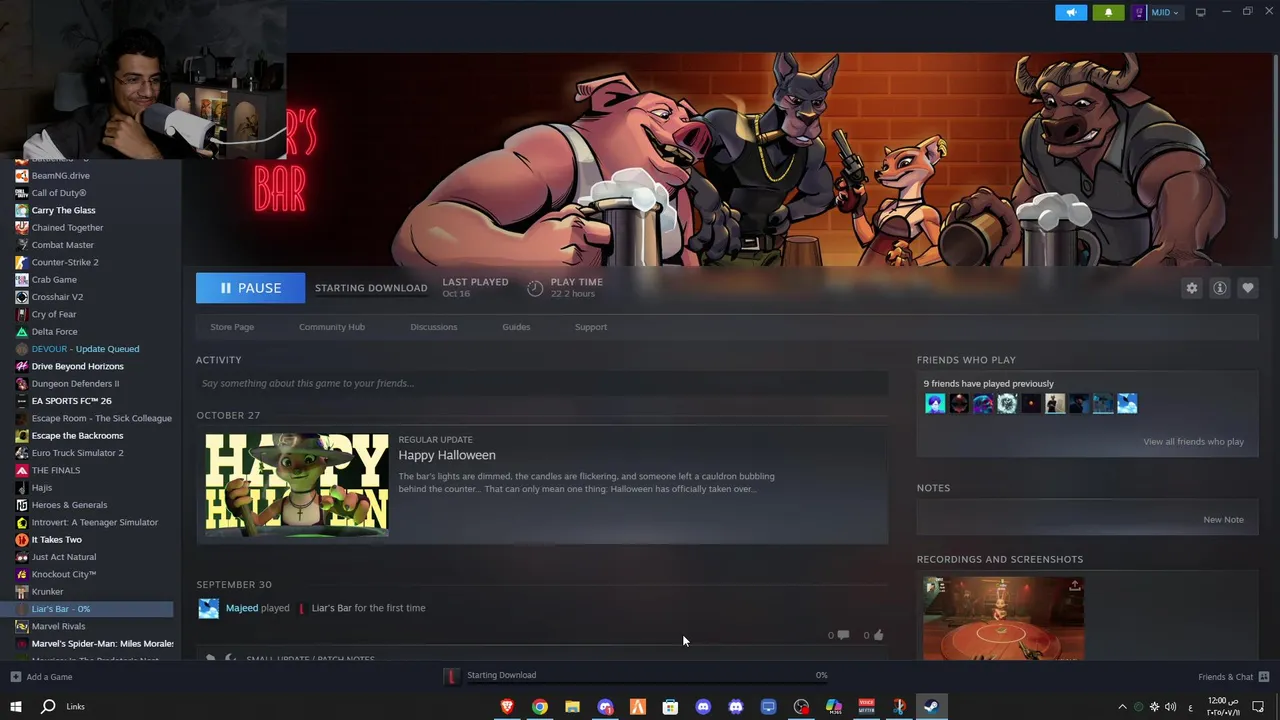Click Combat Master game icon

(x=22, y=245)
